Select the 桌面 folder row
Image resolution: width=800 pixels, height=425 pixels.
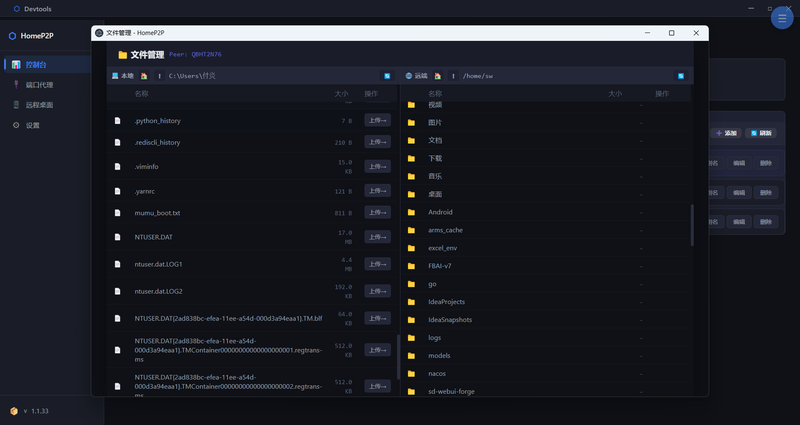tap(545, 194)
